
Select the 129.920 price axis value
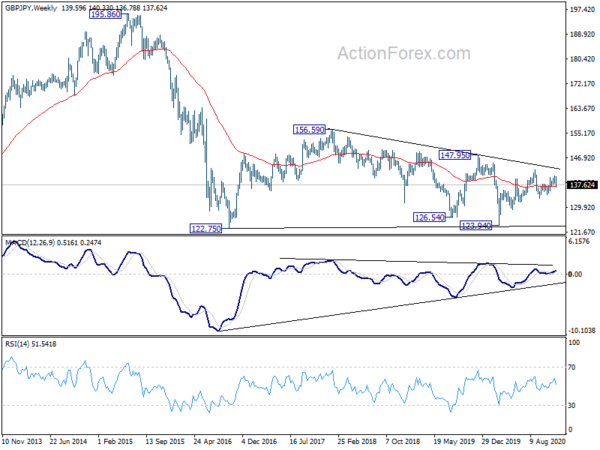pos(582,207)
